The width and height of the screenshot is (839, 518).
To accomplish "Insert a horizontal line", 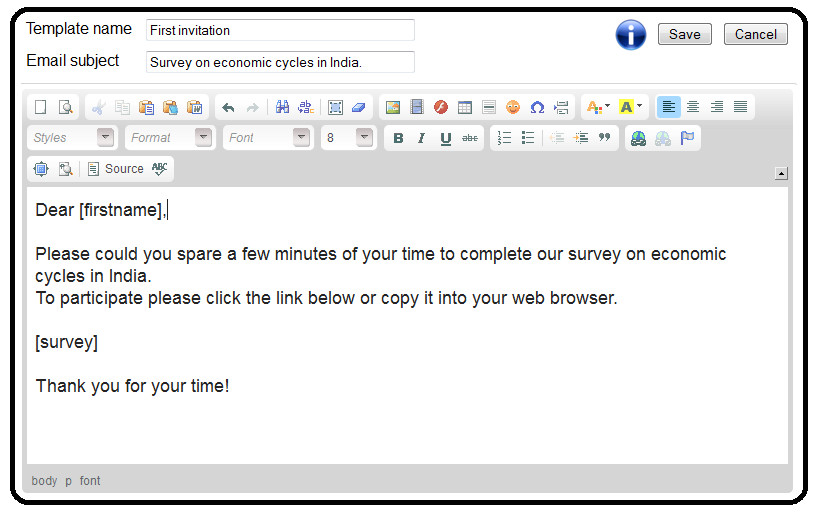I will (x=489, y=107).
